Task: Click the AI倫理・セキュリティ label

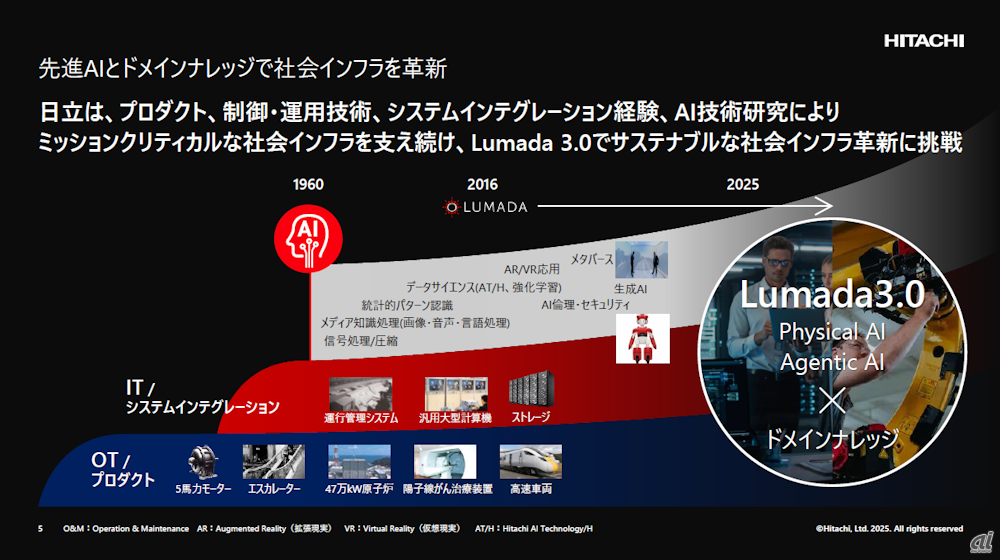Action: click(x=585, y=305)
